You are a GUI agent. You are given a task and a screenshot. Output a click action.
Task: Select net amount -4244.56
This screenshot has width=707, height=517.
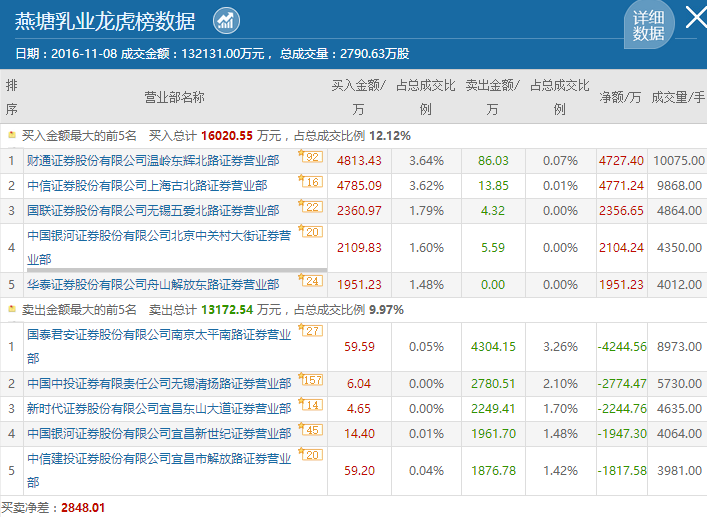[622, 347]
